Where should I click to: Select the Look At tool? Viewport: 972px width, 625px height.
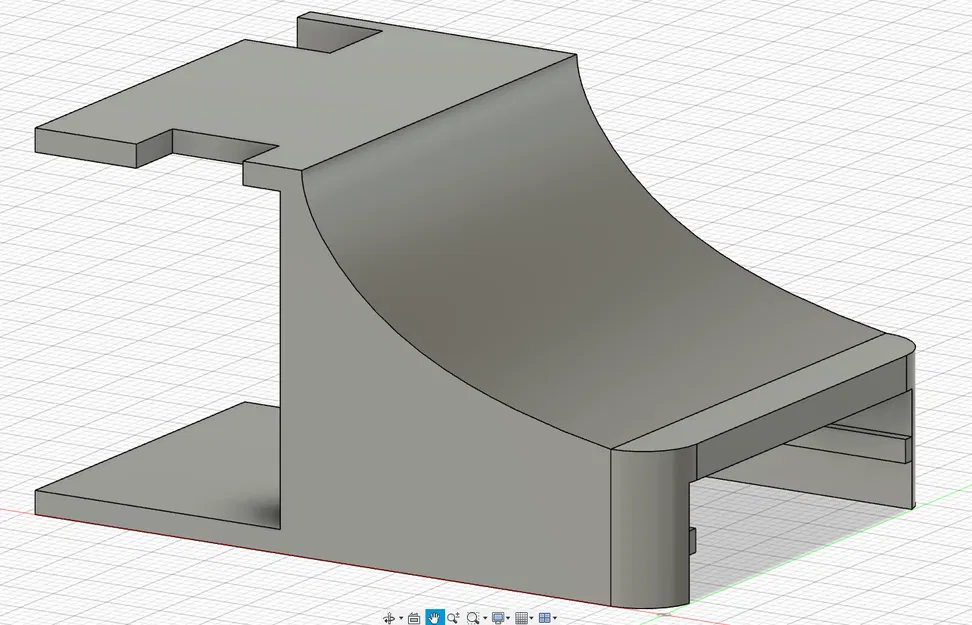pos(414,618)
